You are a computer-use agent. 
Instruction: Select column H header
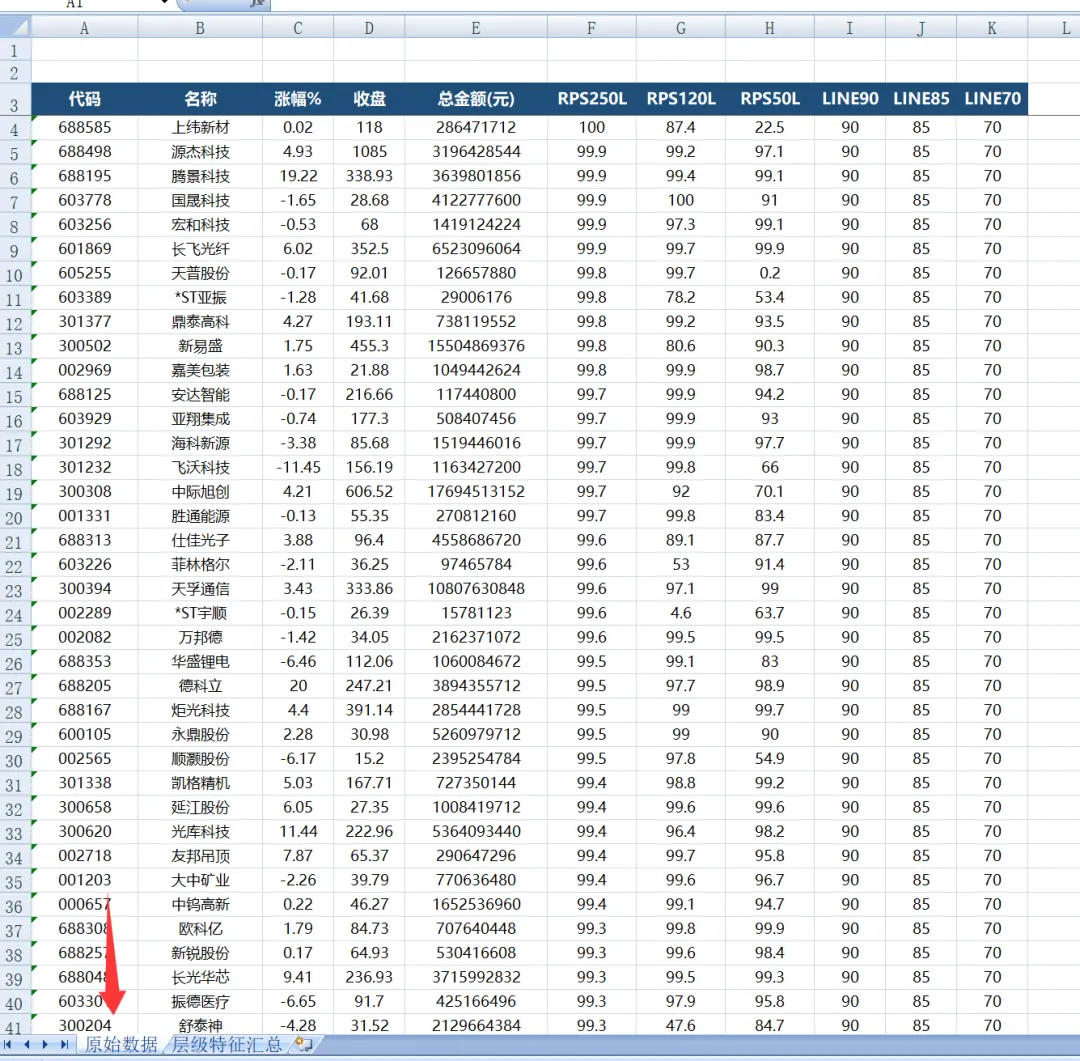click(x=769, y=28)
